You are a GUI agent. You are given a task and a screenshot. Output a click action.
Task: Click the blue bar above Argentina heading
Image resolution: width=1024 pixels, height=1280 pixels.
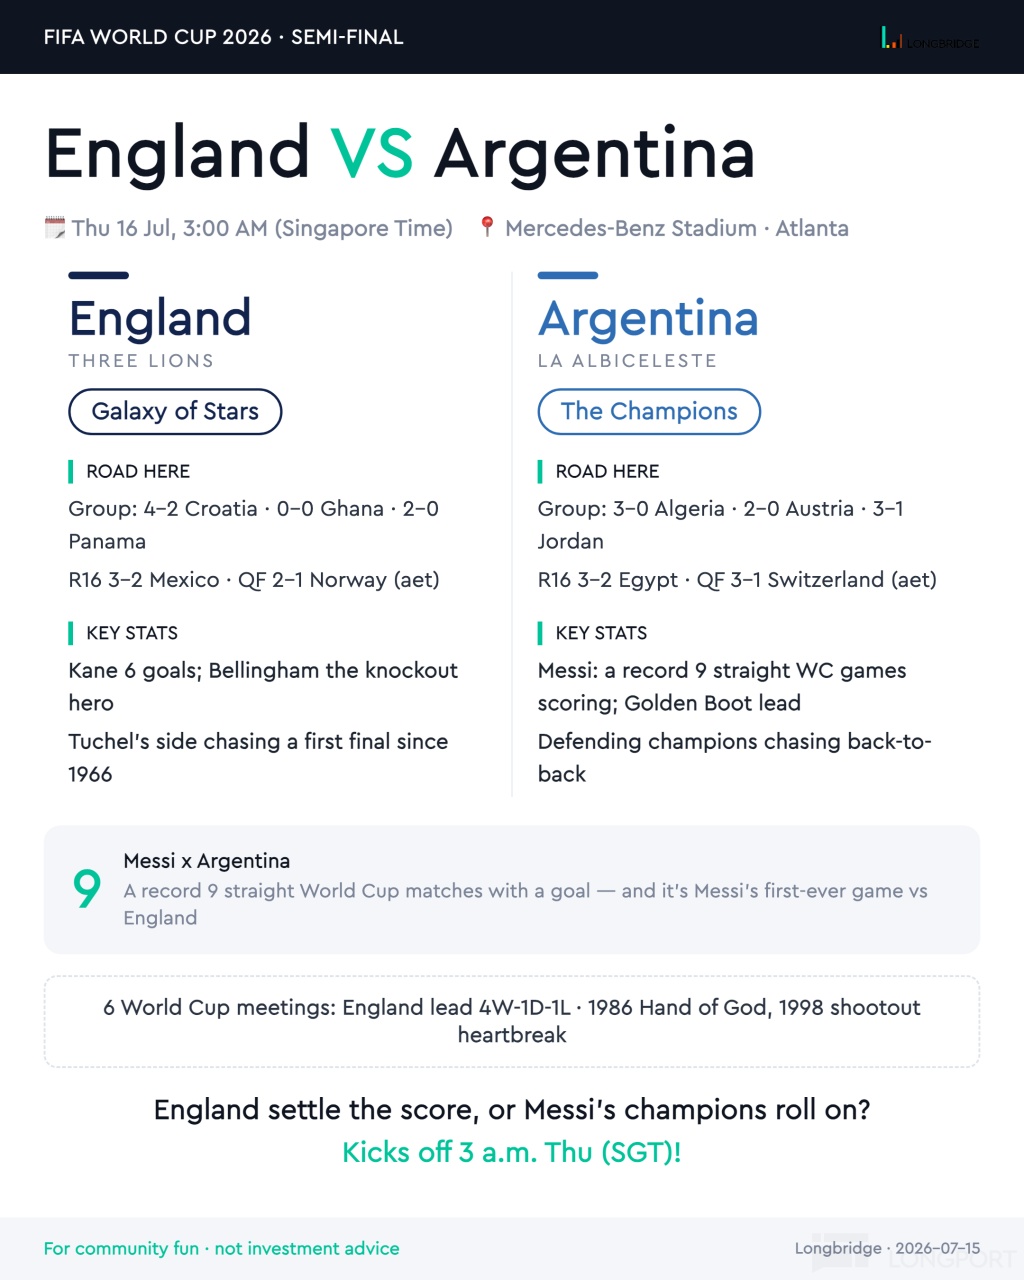[x=568, y=275]
